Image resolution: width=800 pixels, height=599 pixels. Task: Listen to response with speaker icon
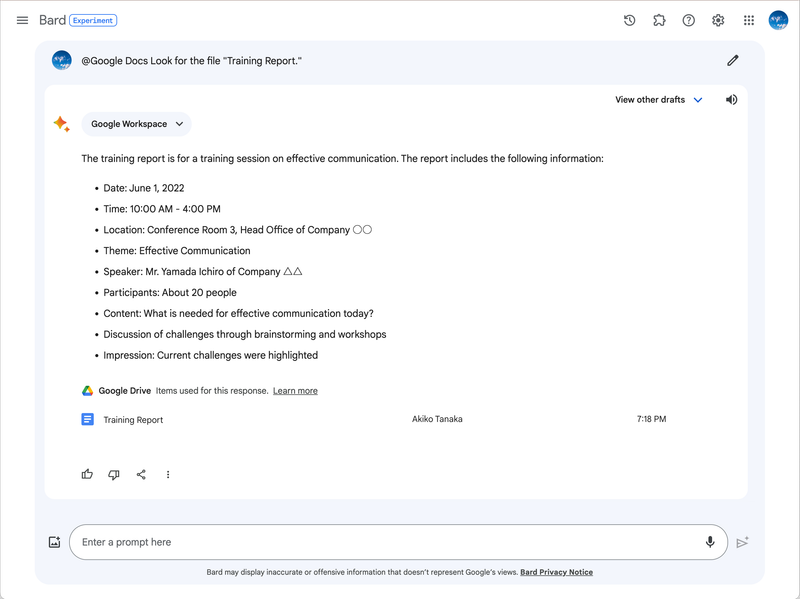coord(732,99)
